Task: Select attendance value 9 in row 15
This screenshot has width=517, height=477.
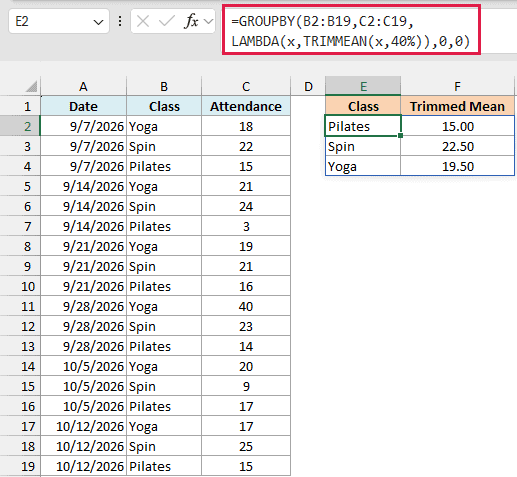Action: (x=246, y=386)
